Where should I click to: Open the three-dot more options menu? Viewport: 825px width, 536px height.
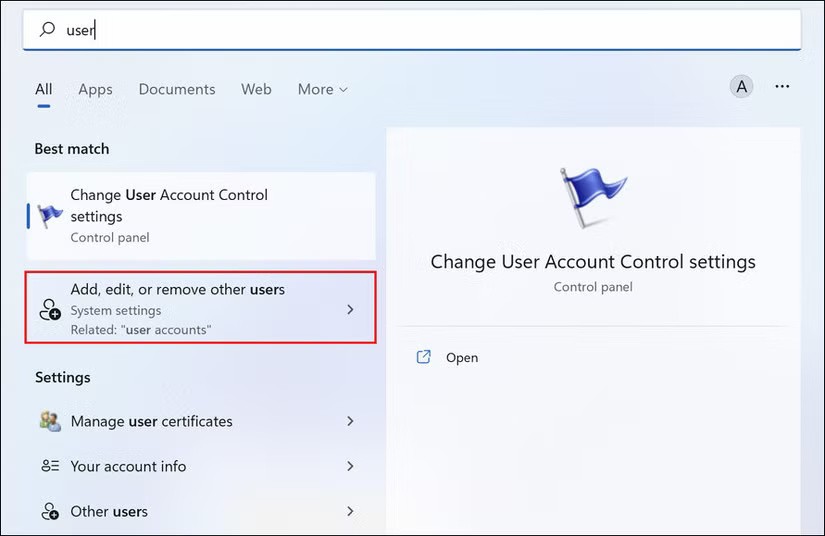coord(782,87)
